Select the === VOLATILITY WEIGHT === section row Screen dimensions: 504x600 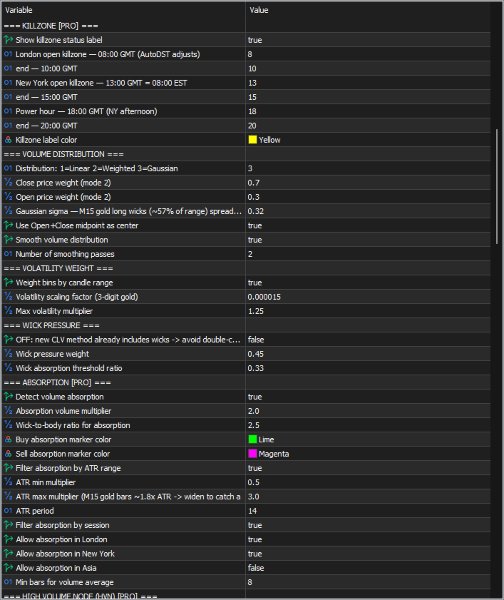[246, 268]
